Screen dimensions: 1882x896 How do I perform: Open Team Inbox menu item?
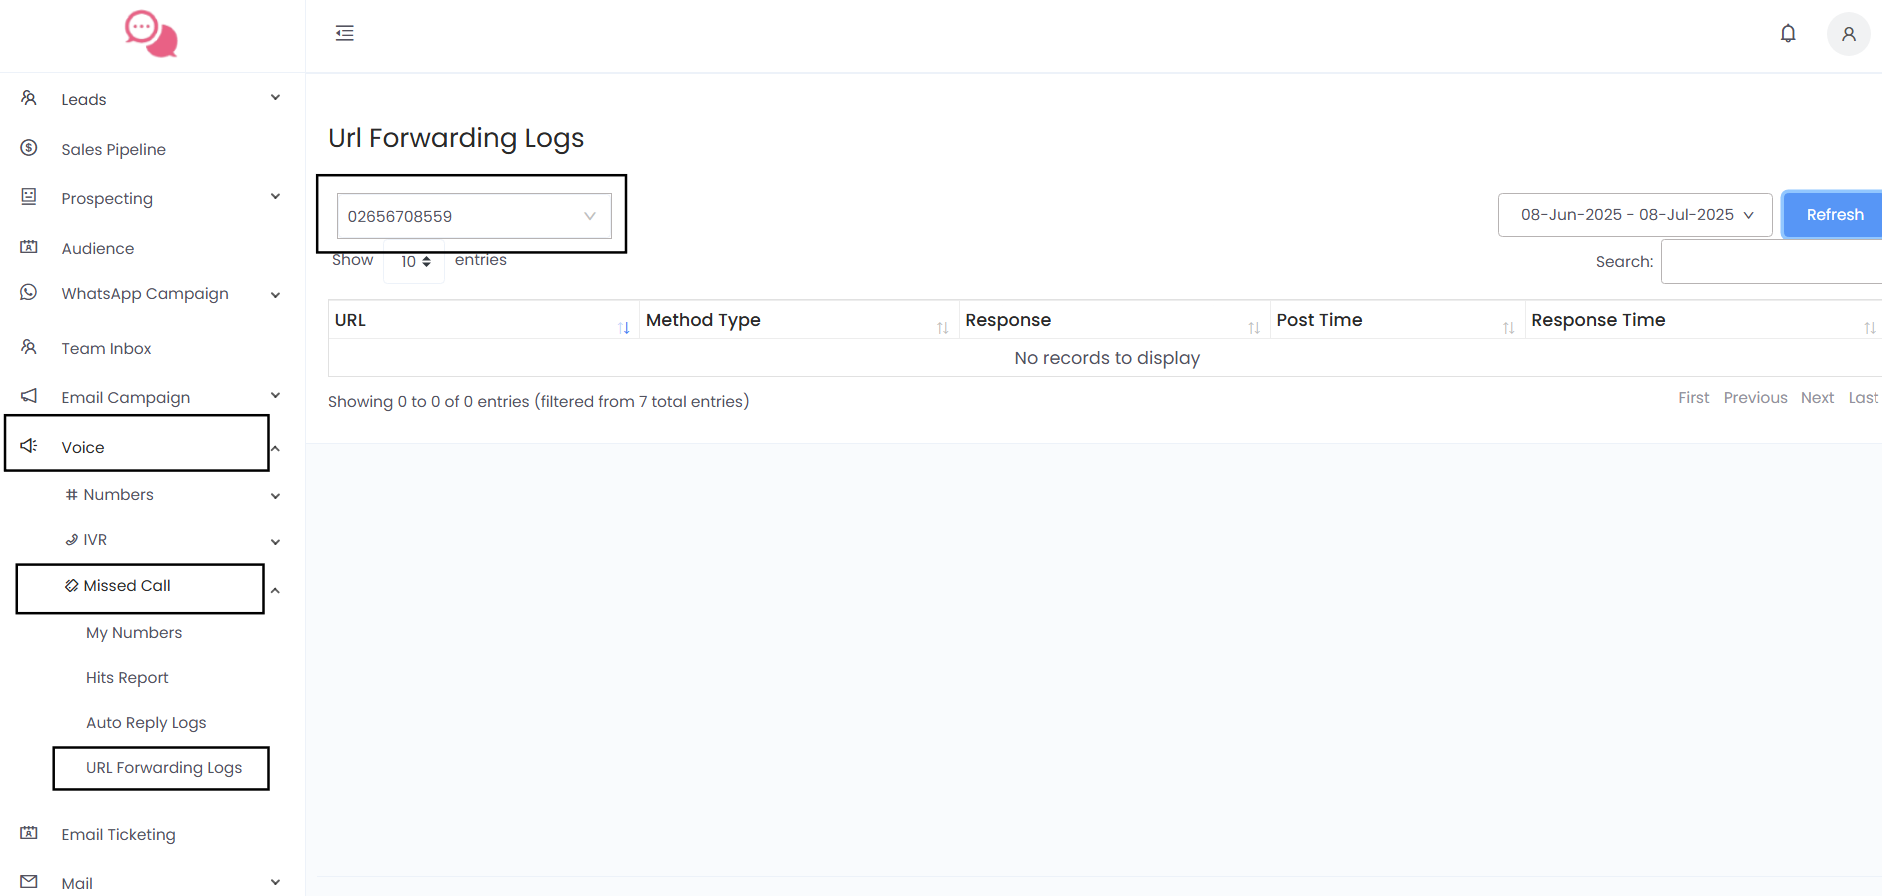[x=106, y=348]
